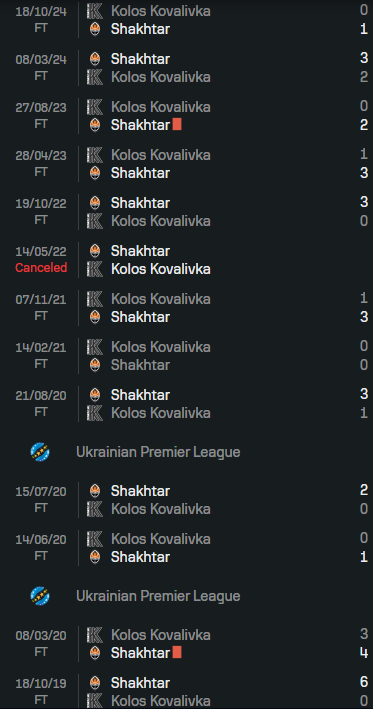Screen dimensions: 373x709
Task: Select Shakhtar in the 19/10/22 match
Action: coord(140,203)
